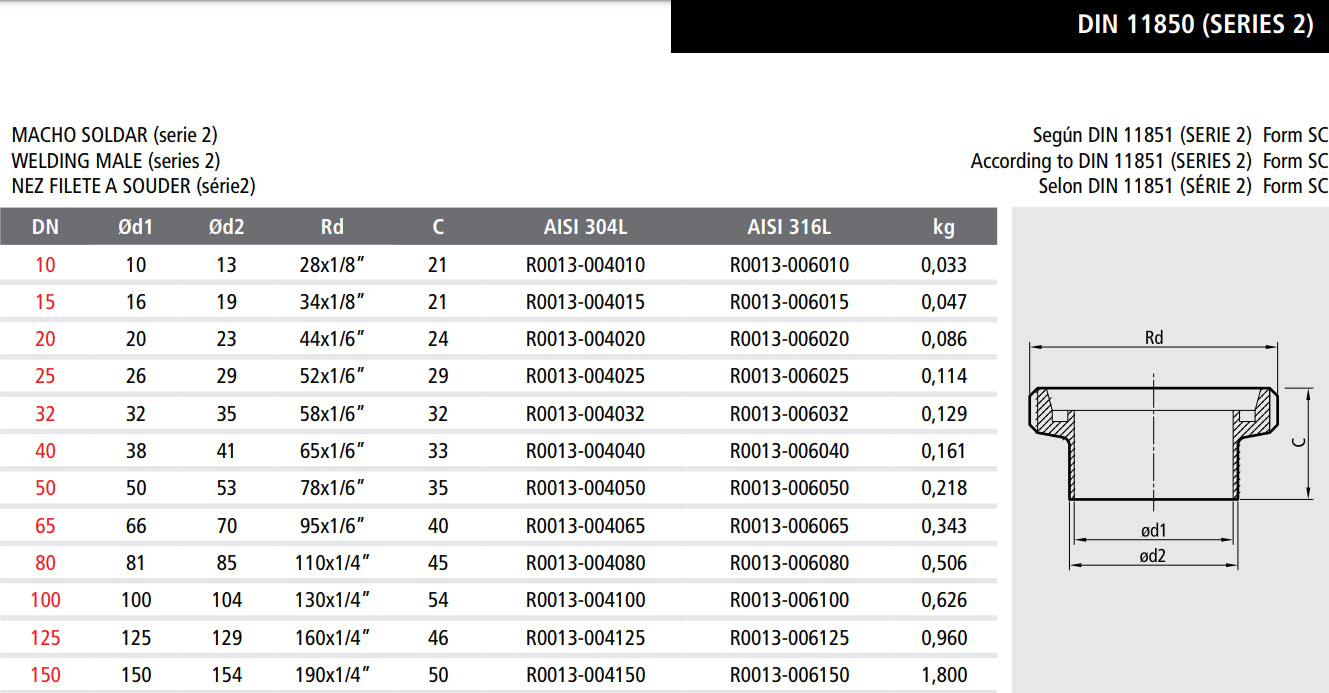1329x693 pixels.
Task: Click part number R0013-004010
Action: click(x=585, y=265)
